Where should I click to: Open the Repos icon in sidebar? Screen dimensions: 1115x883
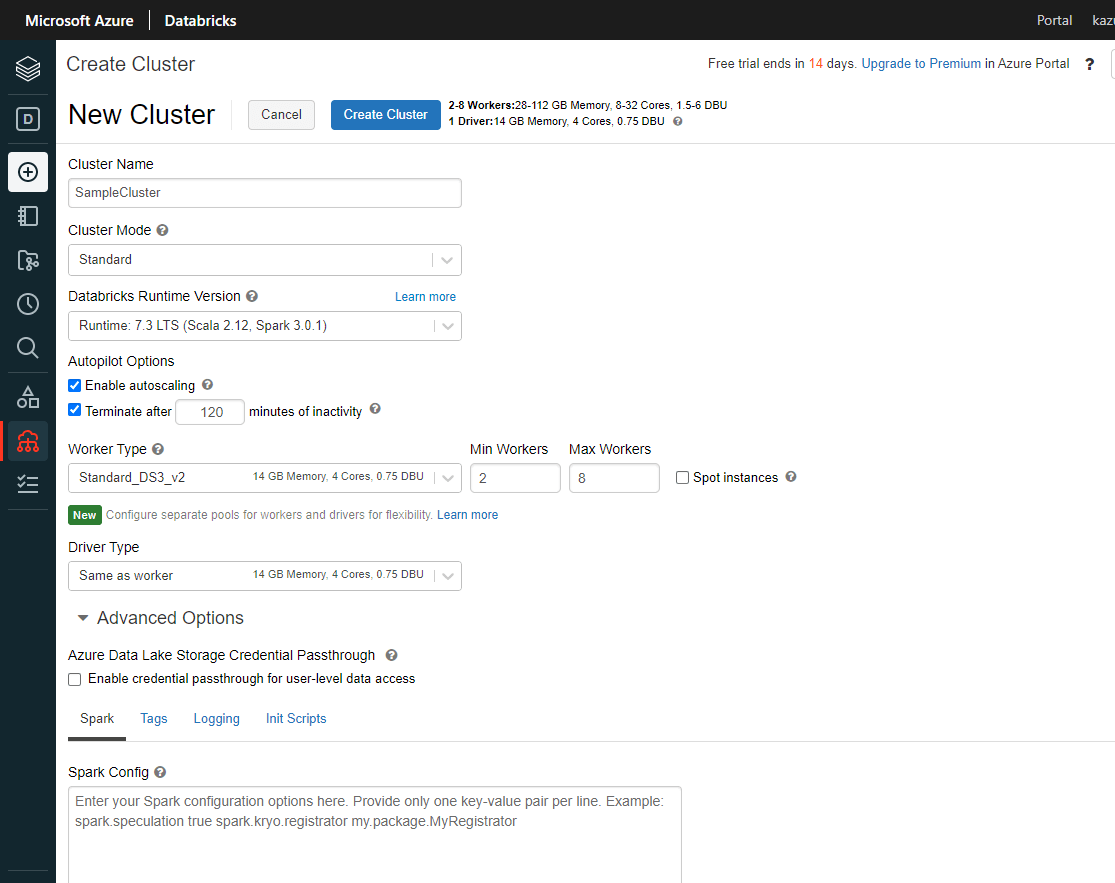click(x=28, y=260)
